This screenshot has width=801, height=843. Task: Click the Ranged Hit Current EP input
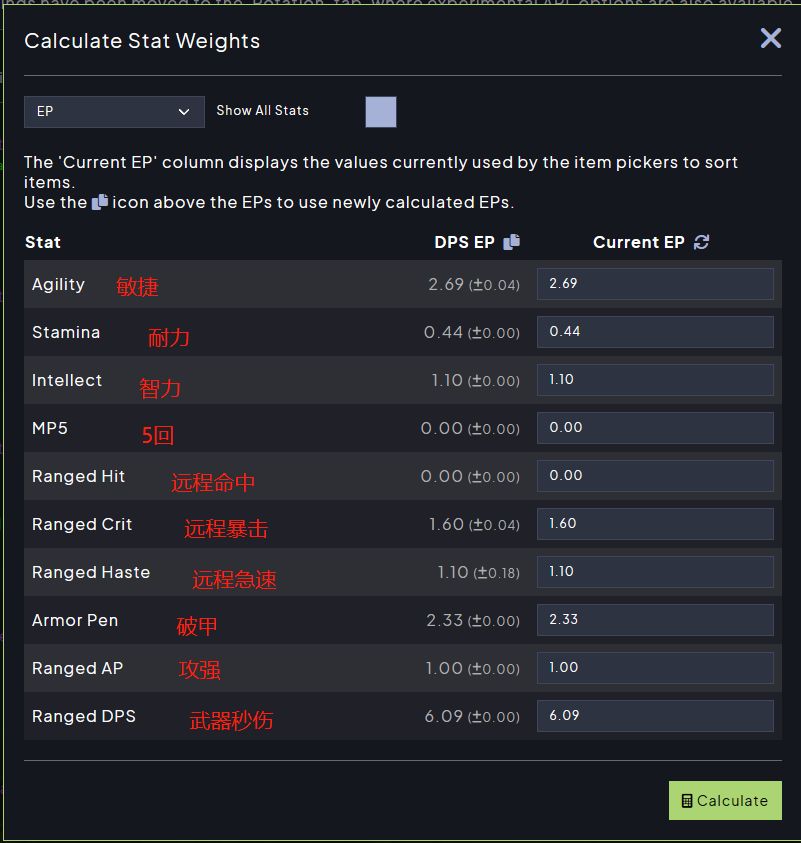(x=655, y=476)
